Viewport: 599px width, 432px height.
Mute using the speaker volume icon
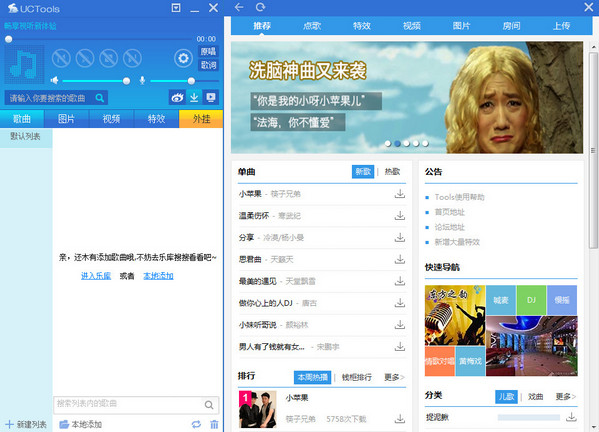click(54, 81)
